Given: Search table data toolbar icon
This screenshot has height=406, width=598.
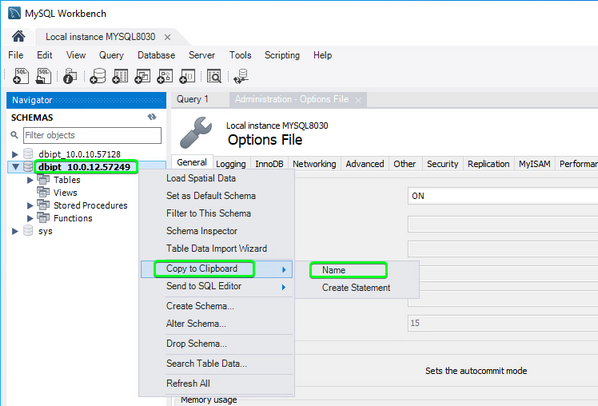Looking at the screenshot, I should [x=214, y=76].
